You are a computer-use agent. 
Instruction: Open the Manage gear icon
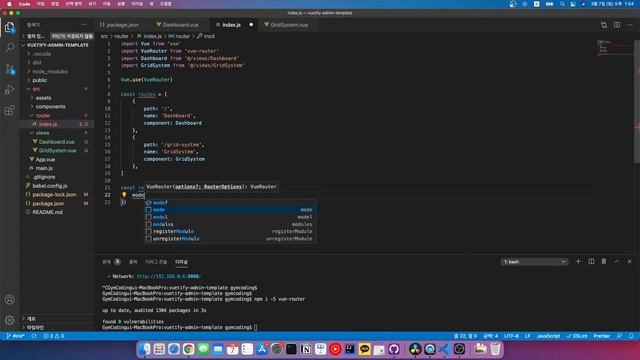point(10,320)
